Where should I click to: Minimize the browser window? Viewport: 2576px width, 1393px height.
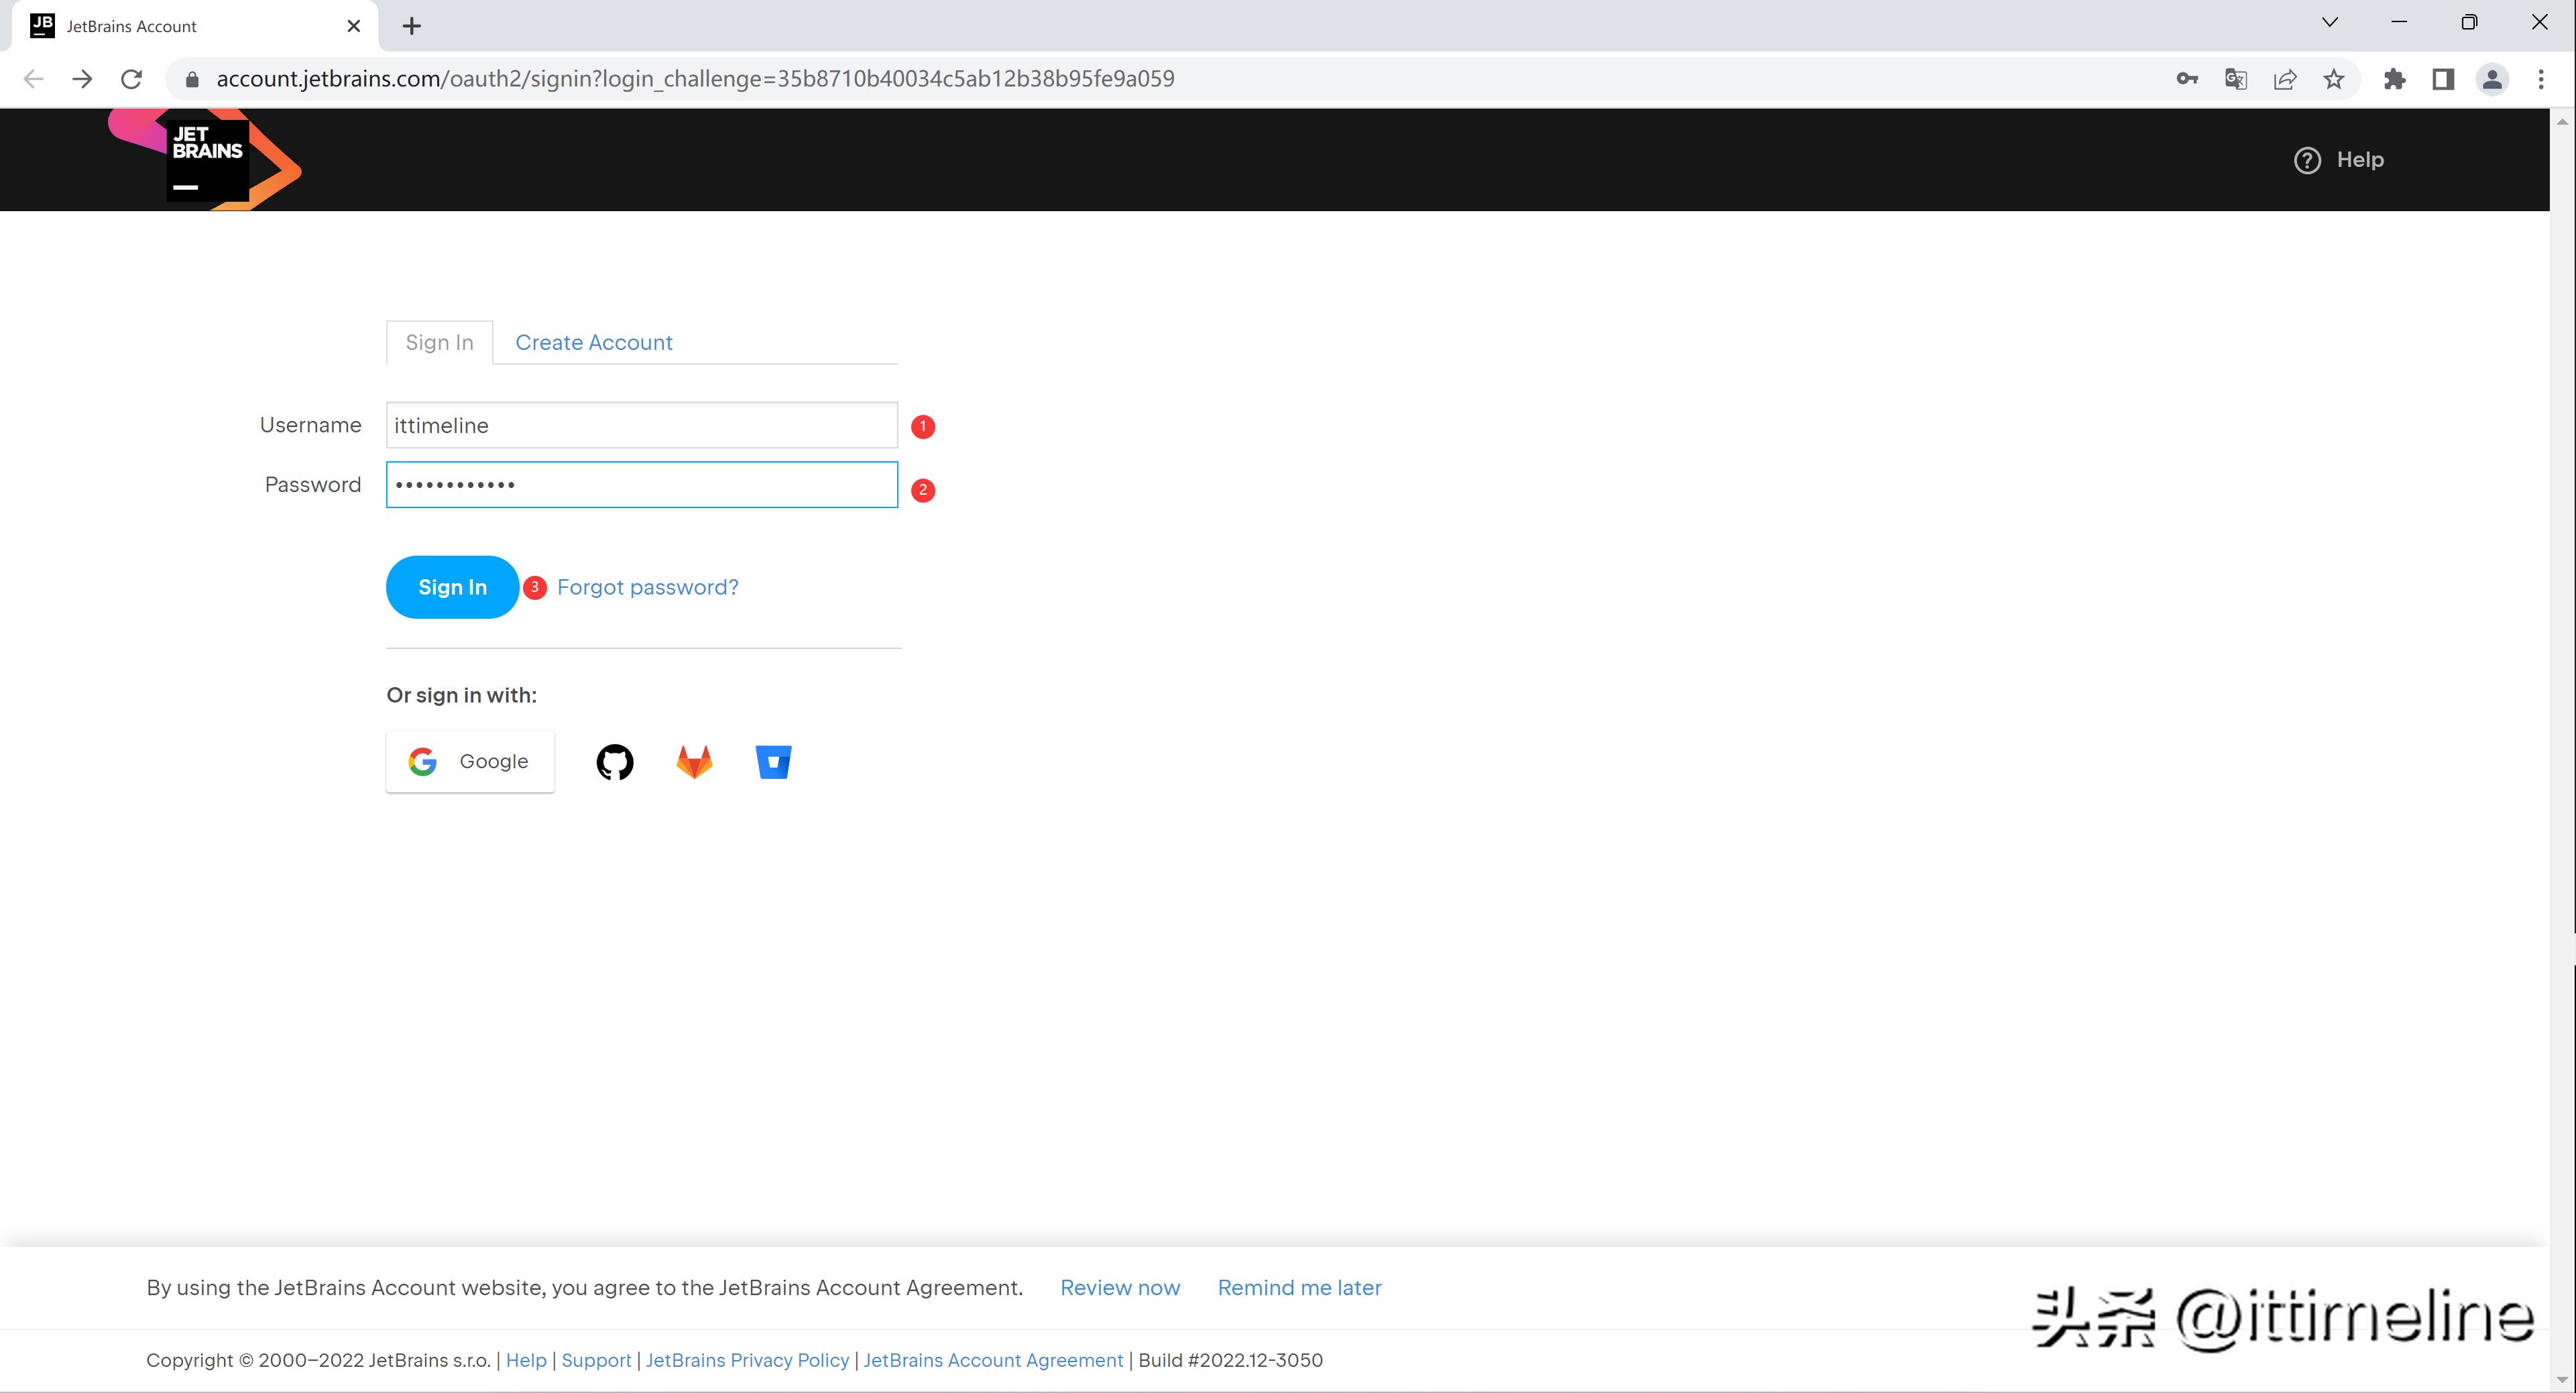[2399, 22]
